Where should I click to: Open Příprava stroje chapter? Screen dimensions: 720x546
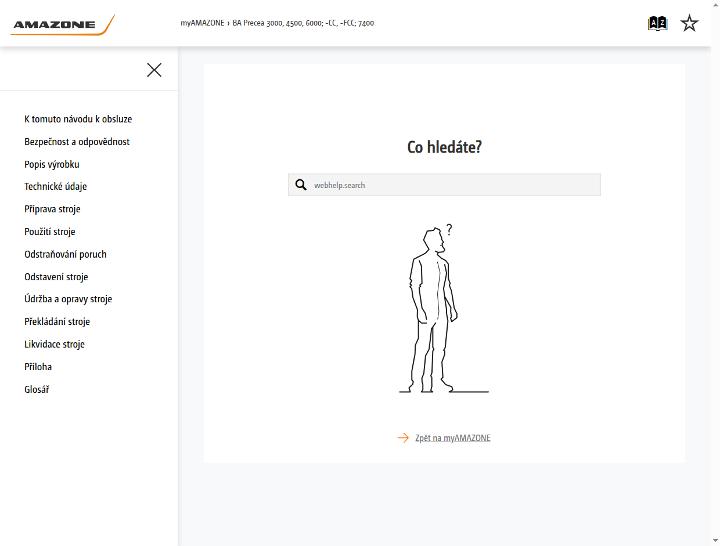[x=52, y=209]
